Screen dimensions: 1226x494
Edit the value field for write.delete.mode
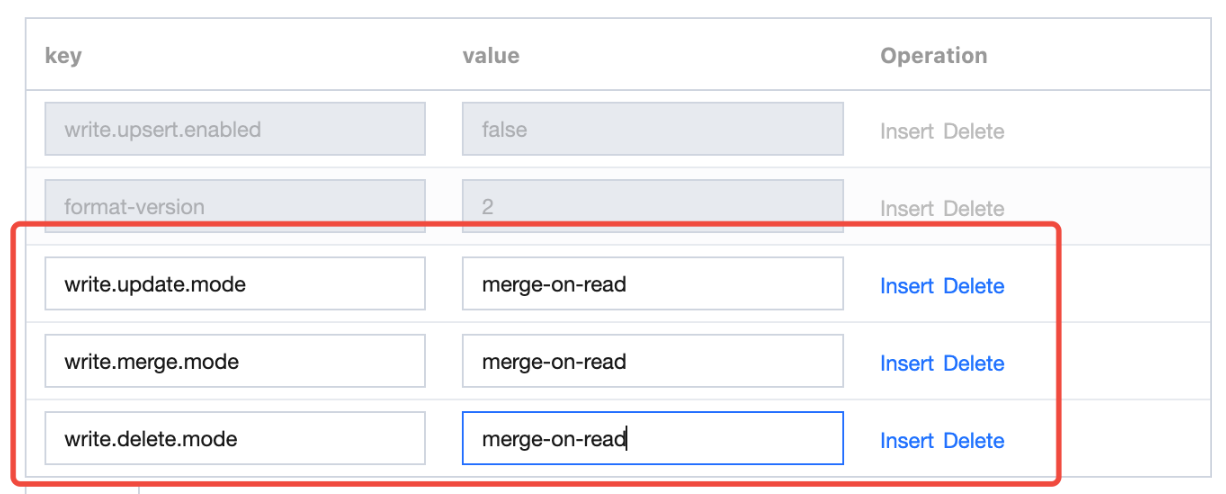coord(652,438)
